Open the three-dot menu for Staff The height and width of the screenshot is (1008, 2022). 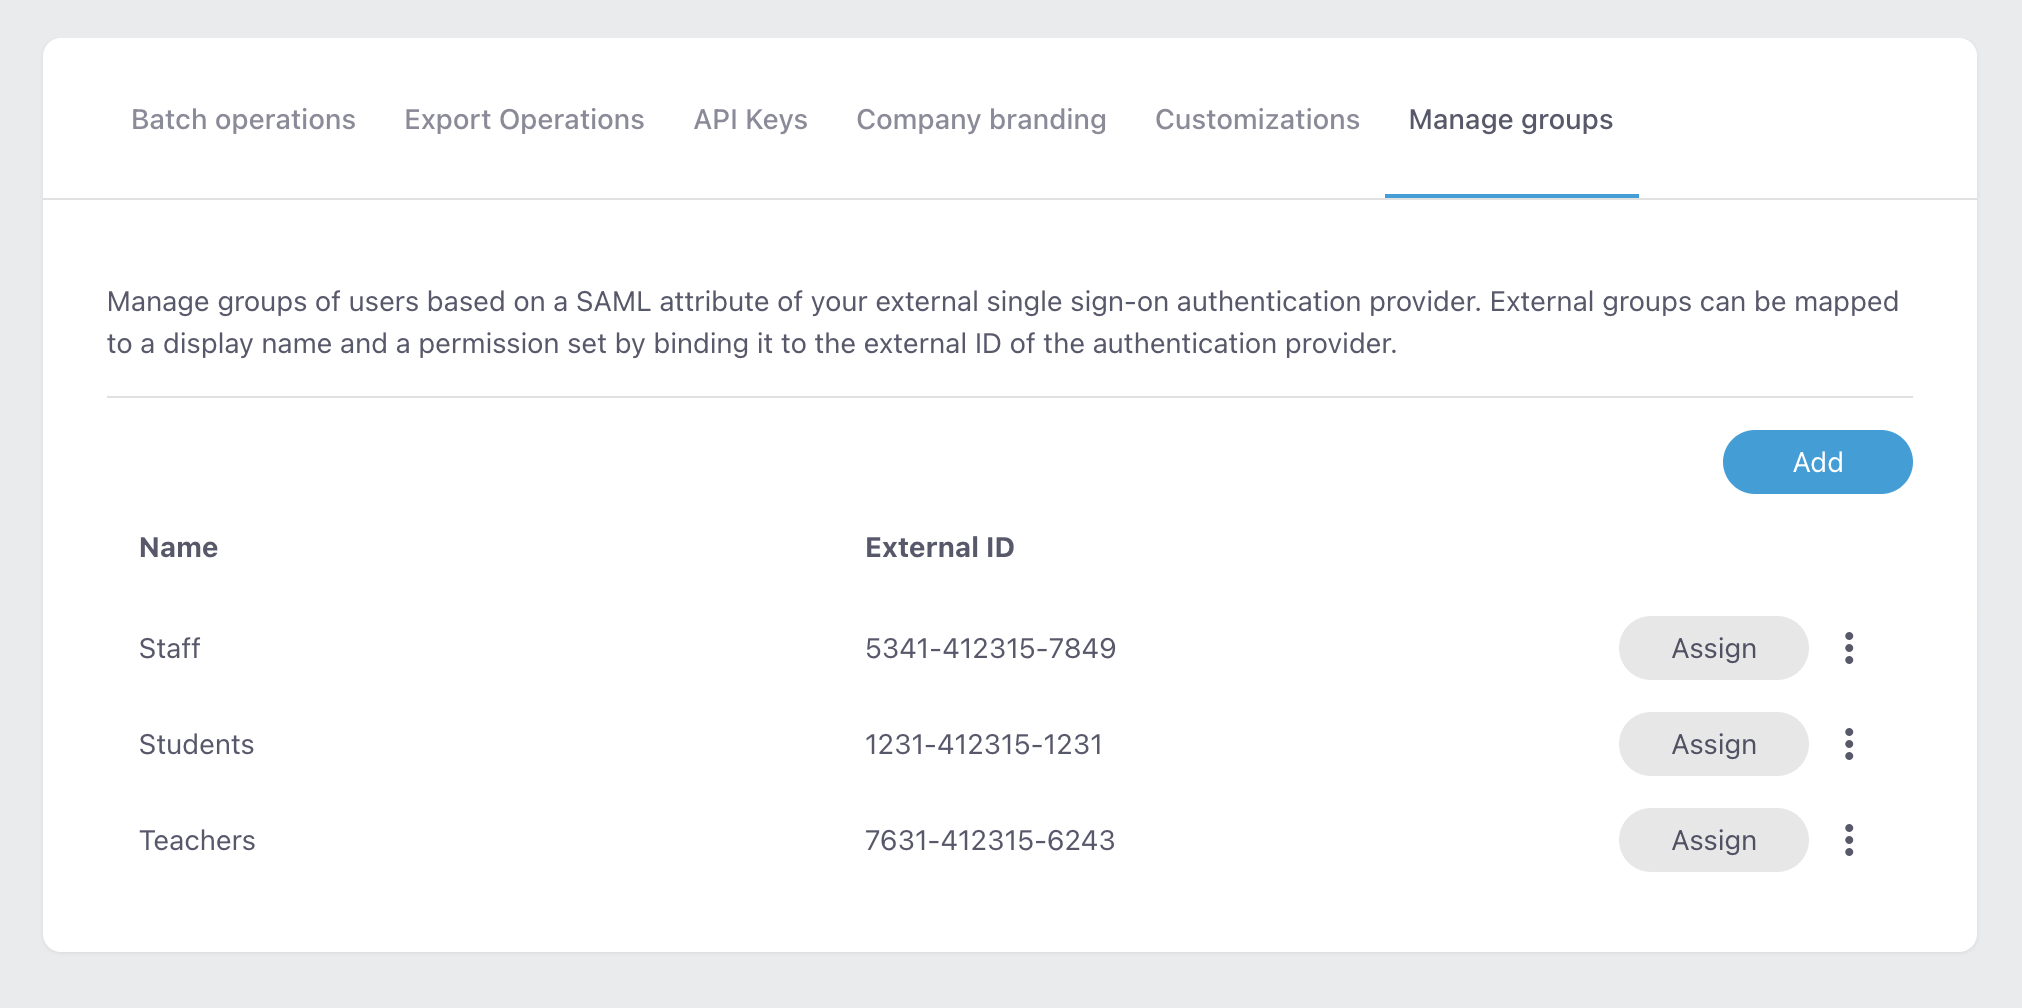point(1849,648)
